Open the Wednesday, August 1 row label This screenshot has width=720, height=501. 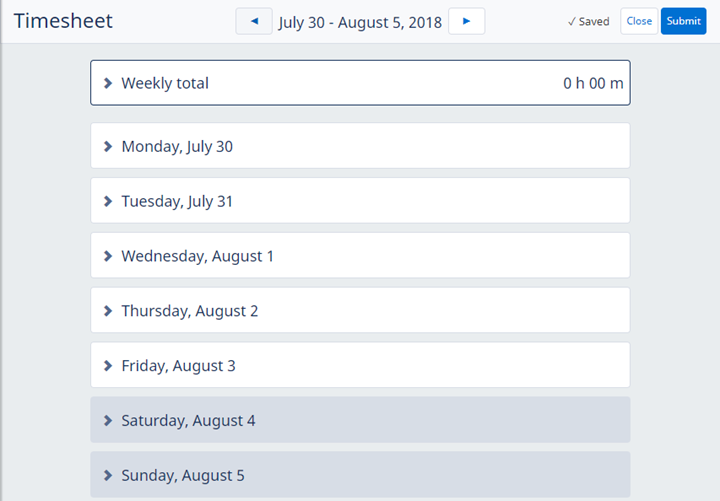[x=197, y=256]
